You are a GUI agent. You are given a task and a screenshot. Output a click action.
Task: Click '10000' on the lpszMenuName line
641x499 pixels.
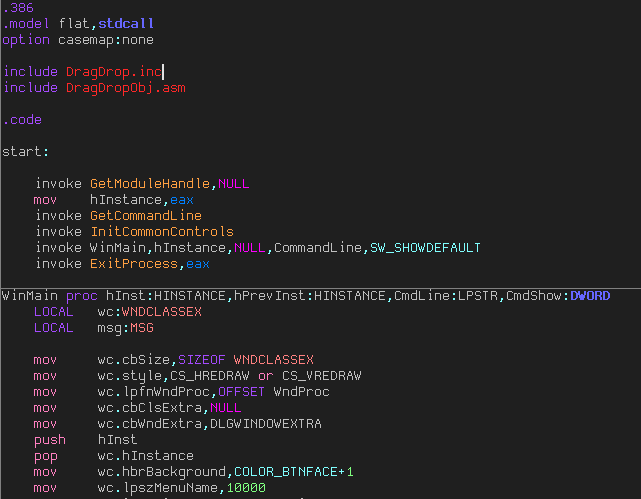click(x=246, y=488)
